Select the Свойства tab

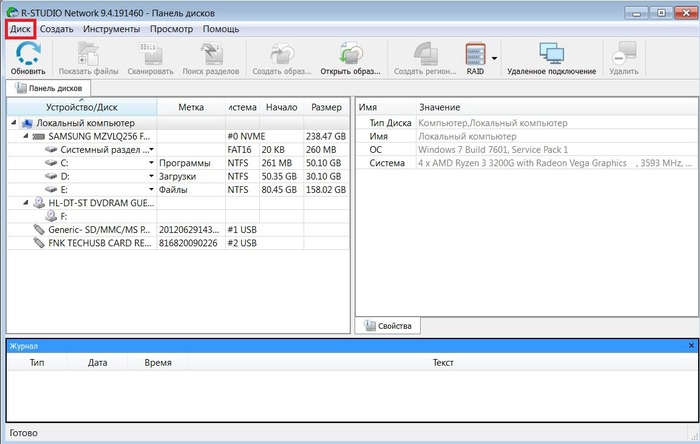click(x=388, y=326)
